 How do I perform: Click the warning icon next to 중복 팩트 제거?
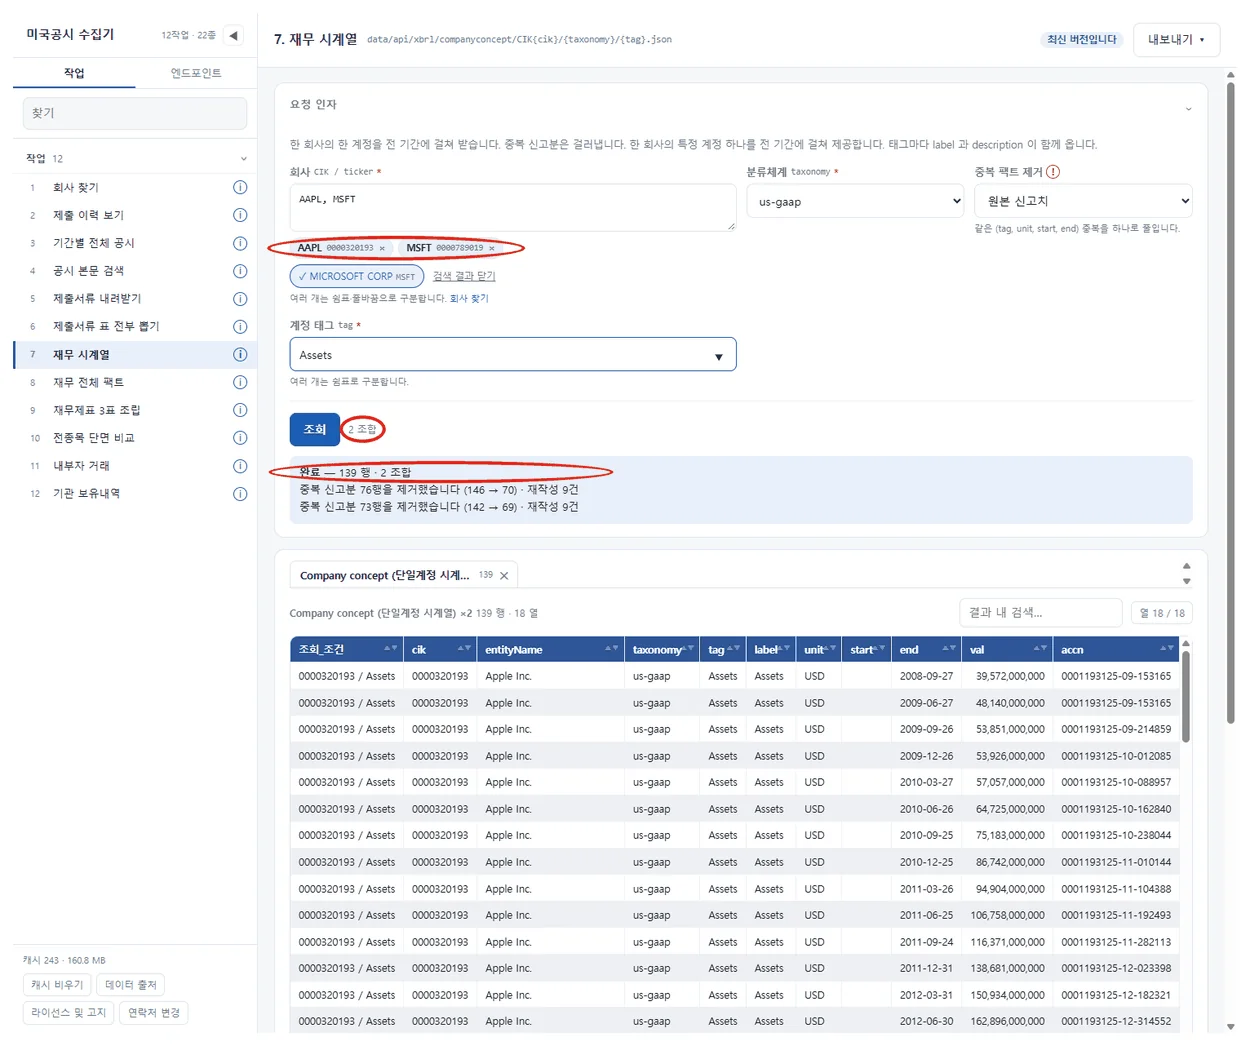click(1053, 172)
